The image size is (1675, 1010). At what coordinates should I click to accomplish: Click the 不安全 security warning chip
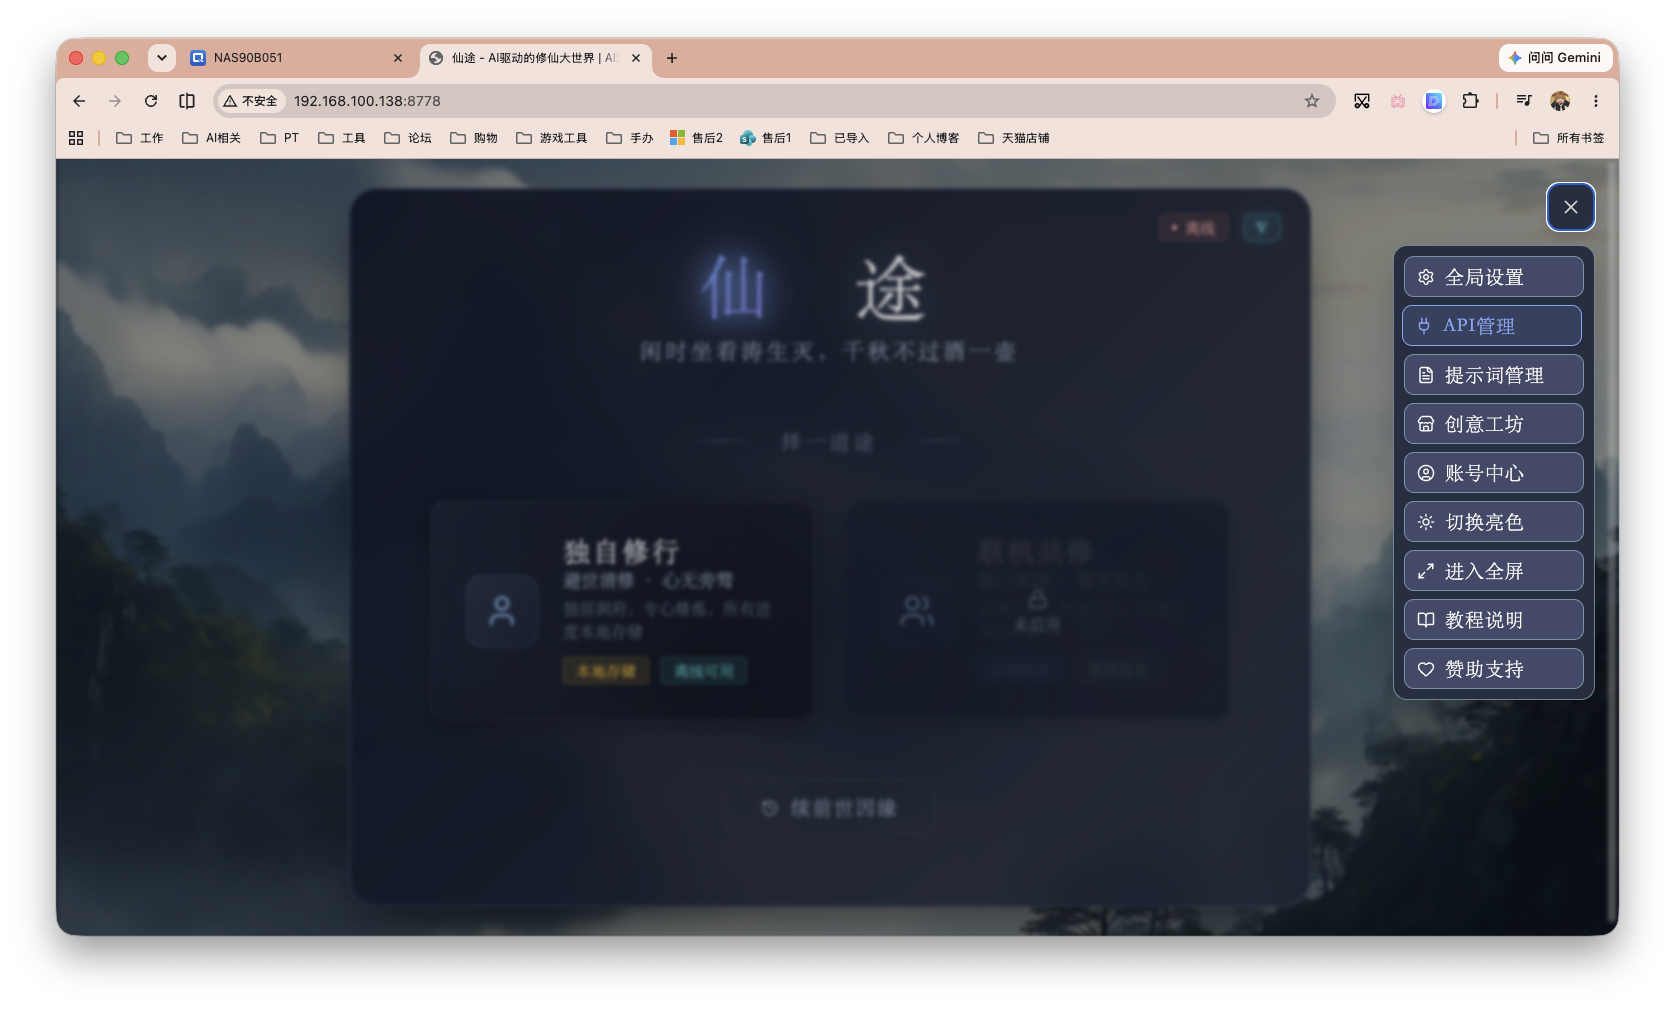[251, 101]
